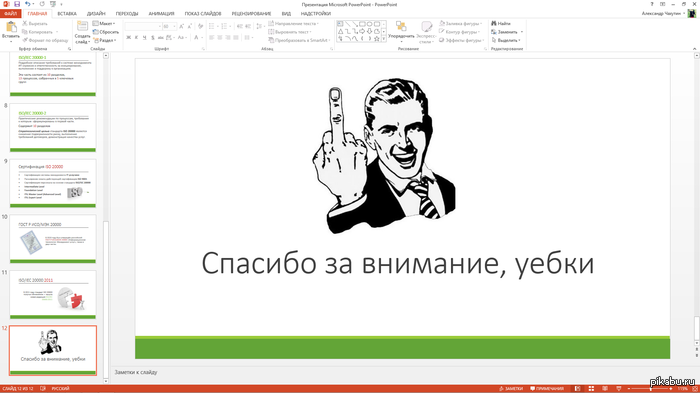Click the Undo arrow icon

[27, 4]
